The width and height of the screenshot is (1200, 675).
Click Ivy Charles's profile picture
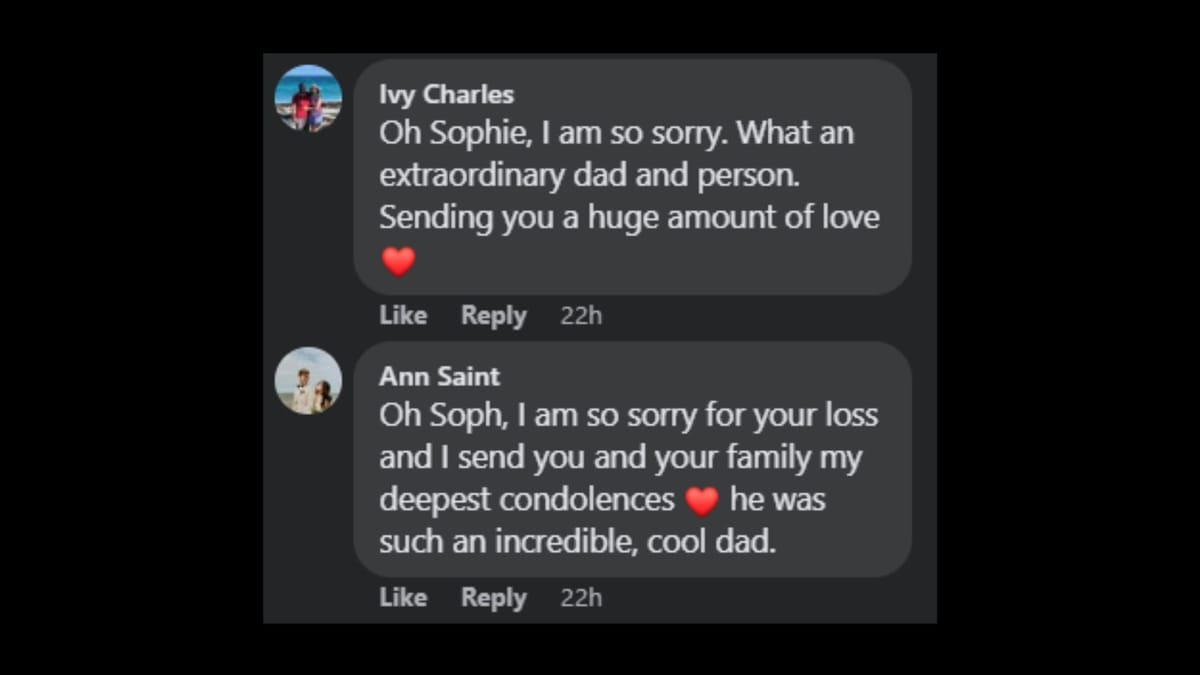point(309,98)
